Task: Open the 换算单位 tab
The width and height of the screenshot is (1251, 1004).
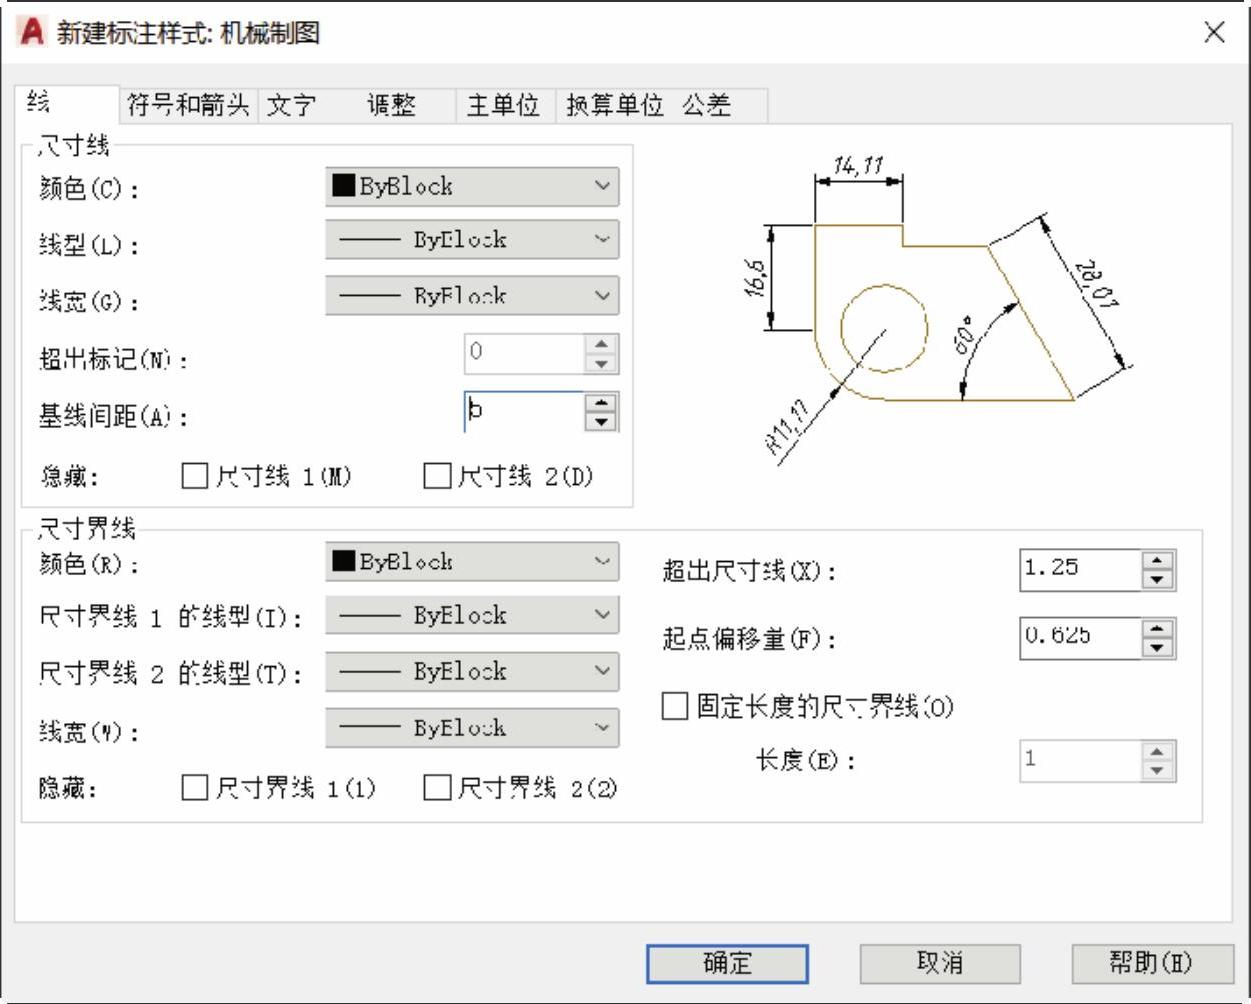Action: pyautogui.click(x=615, y=105)
